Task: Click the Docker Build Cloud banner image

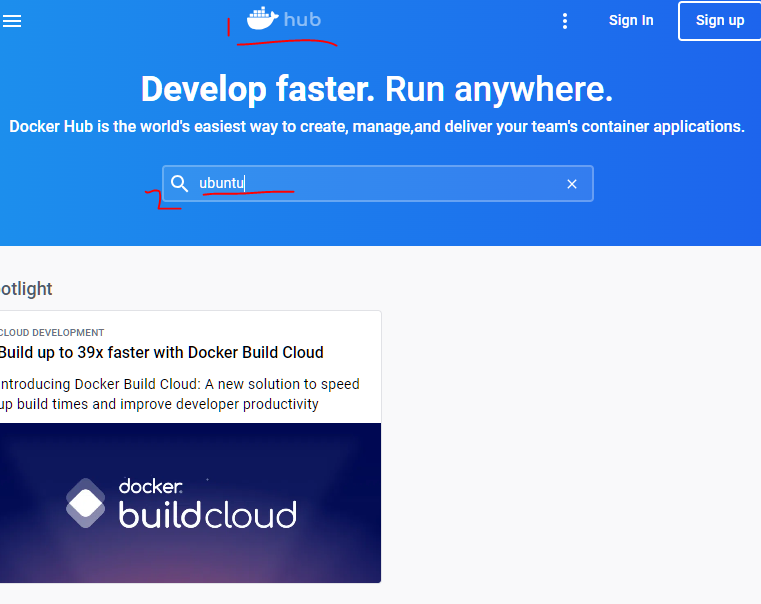Action: coord(190,503)
